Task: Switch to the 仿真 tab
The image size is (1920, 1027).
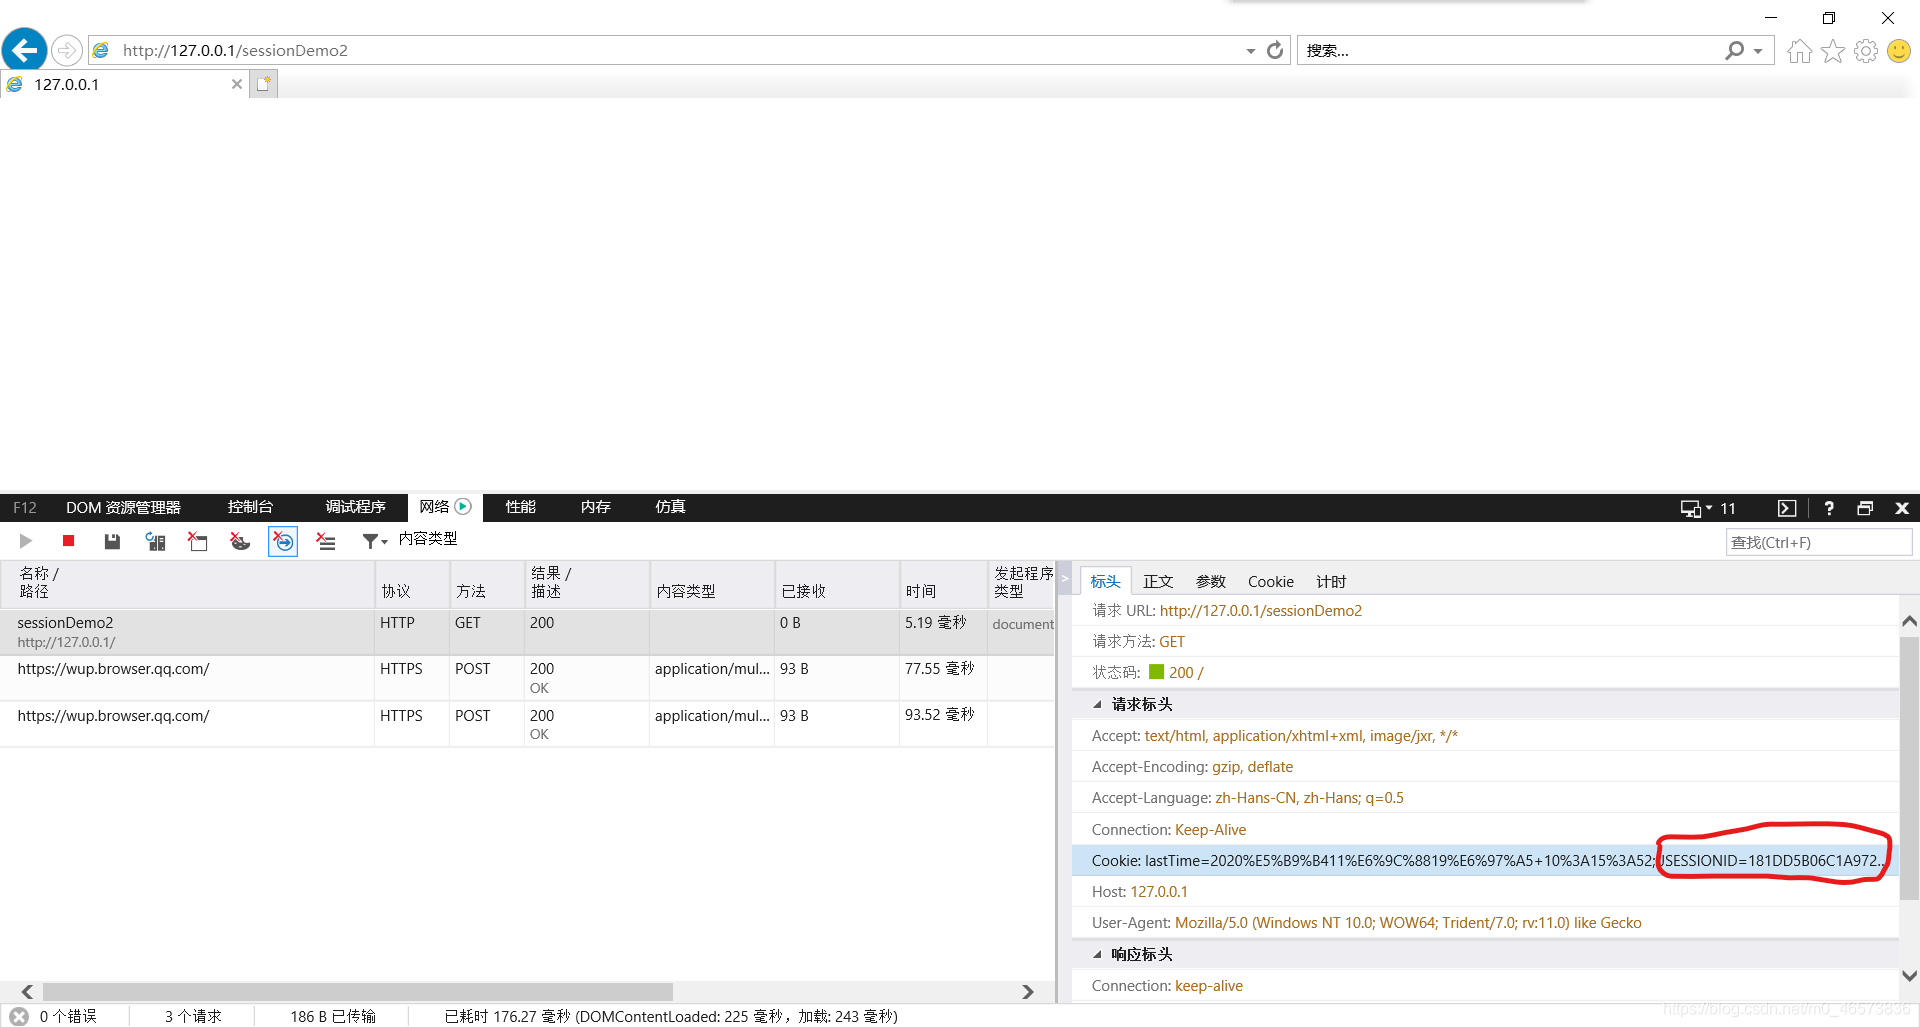Action: coord(670,507)
